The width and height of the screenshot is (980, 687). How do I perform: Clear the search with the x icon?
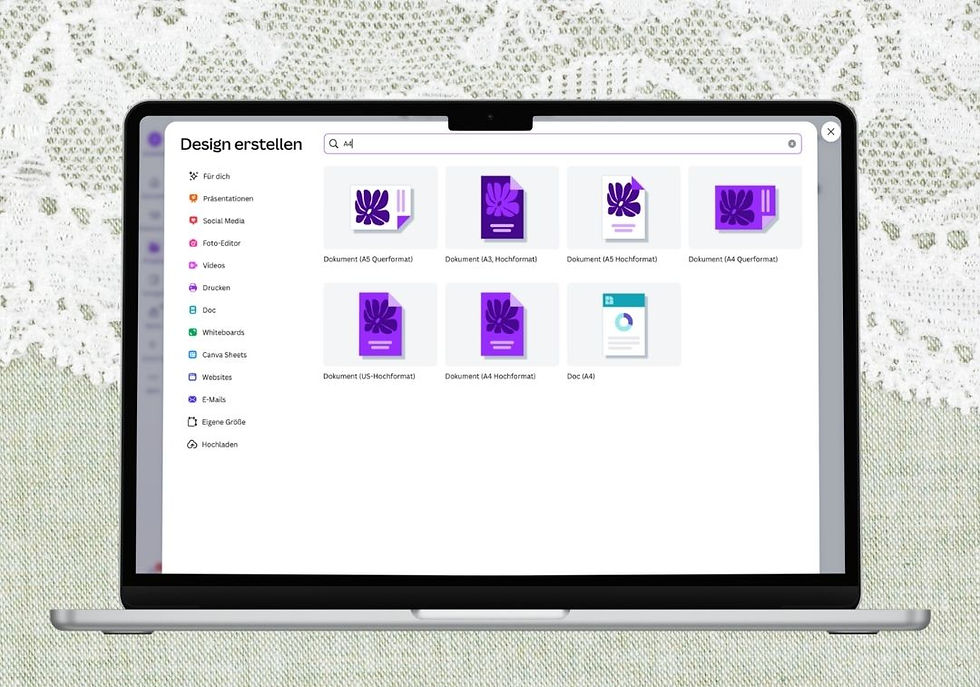[792, 144]
